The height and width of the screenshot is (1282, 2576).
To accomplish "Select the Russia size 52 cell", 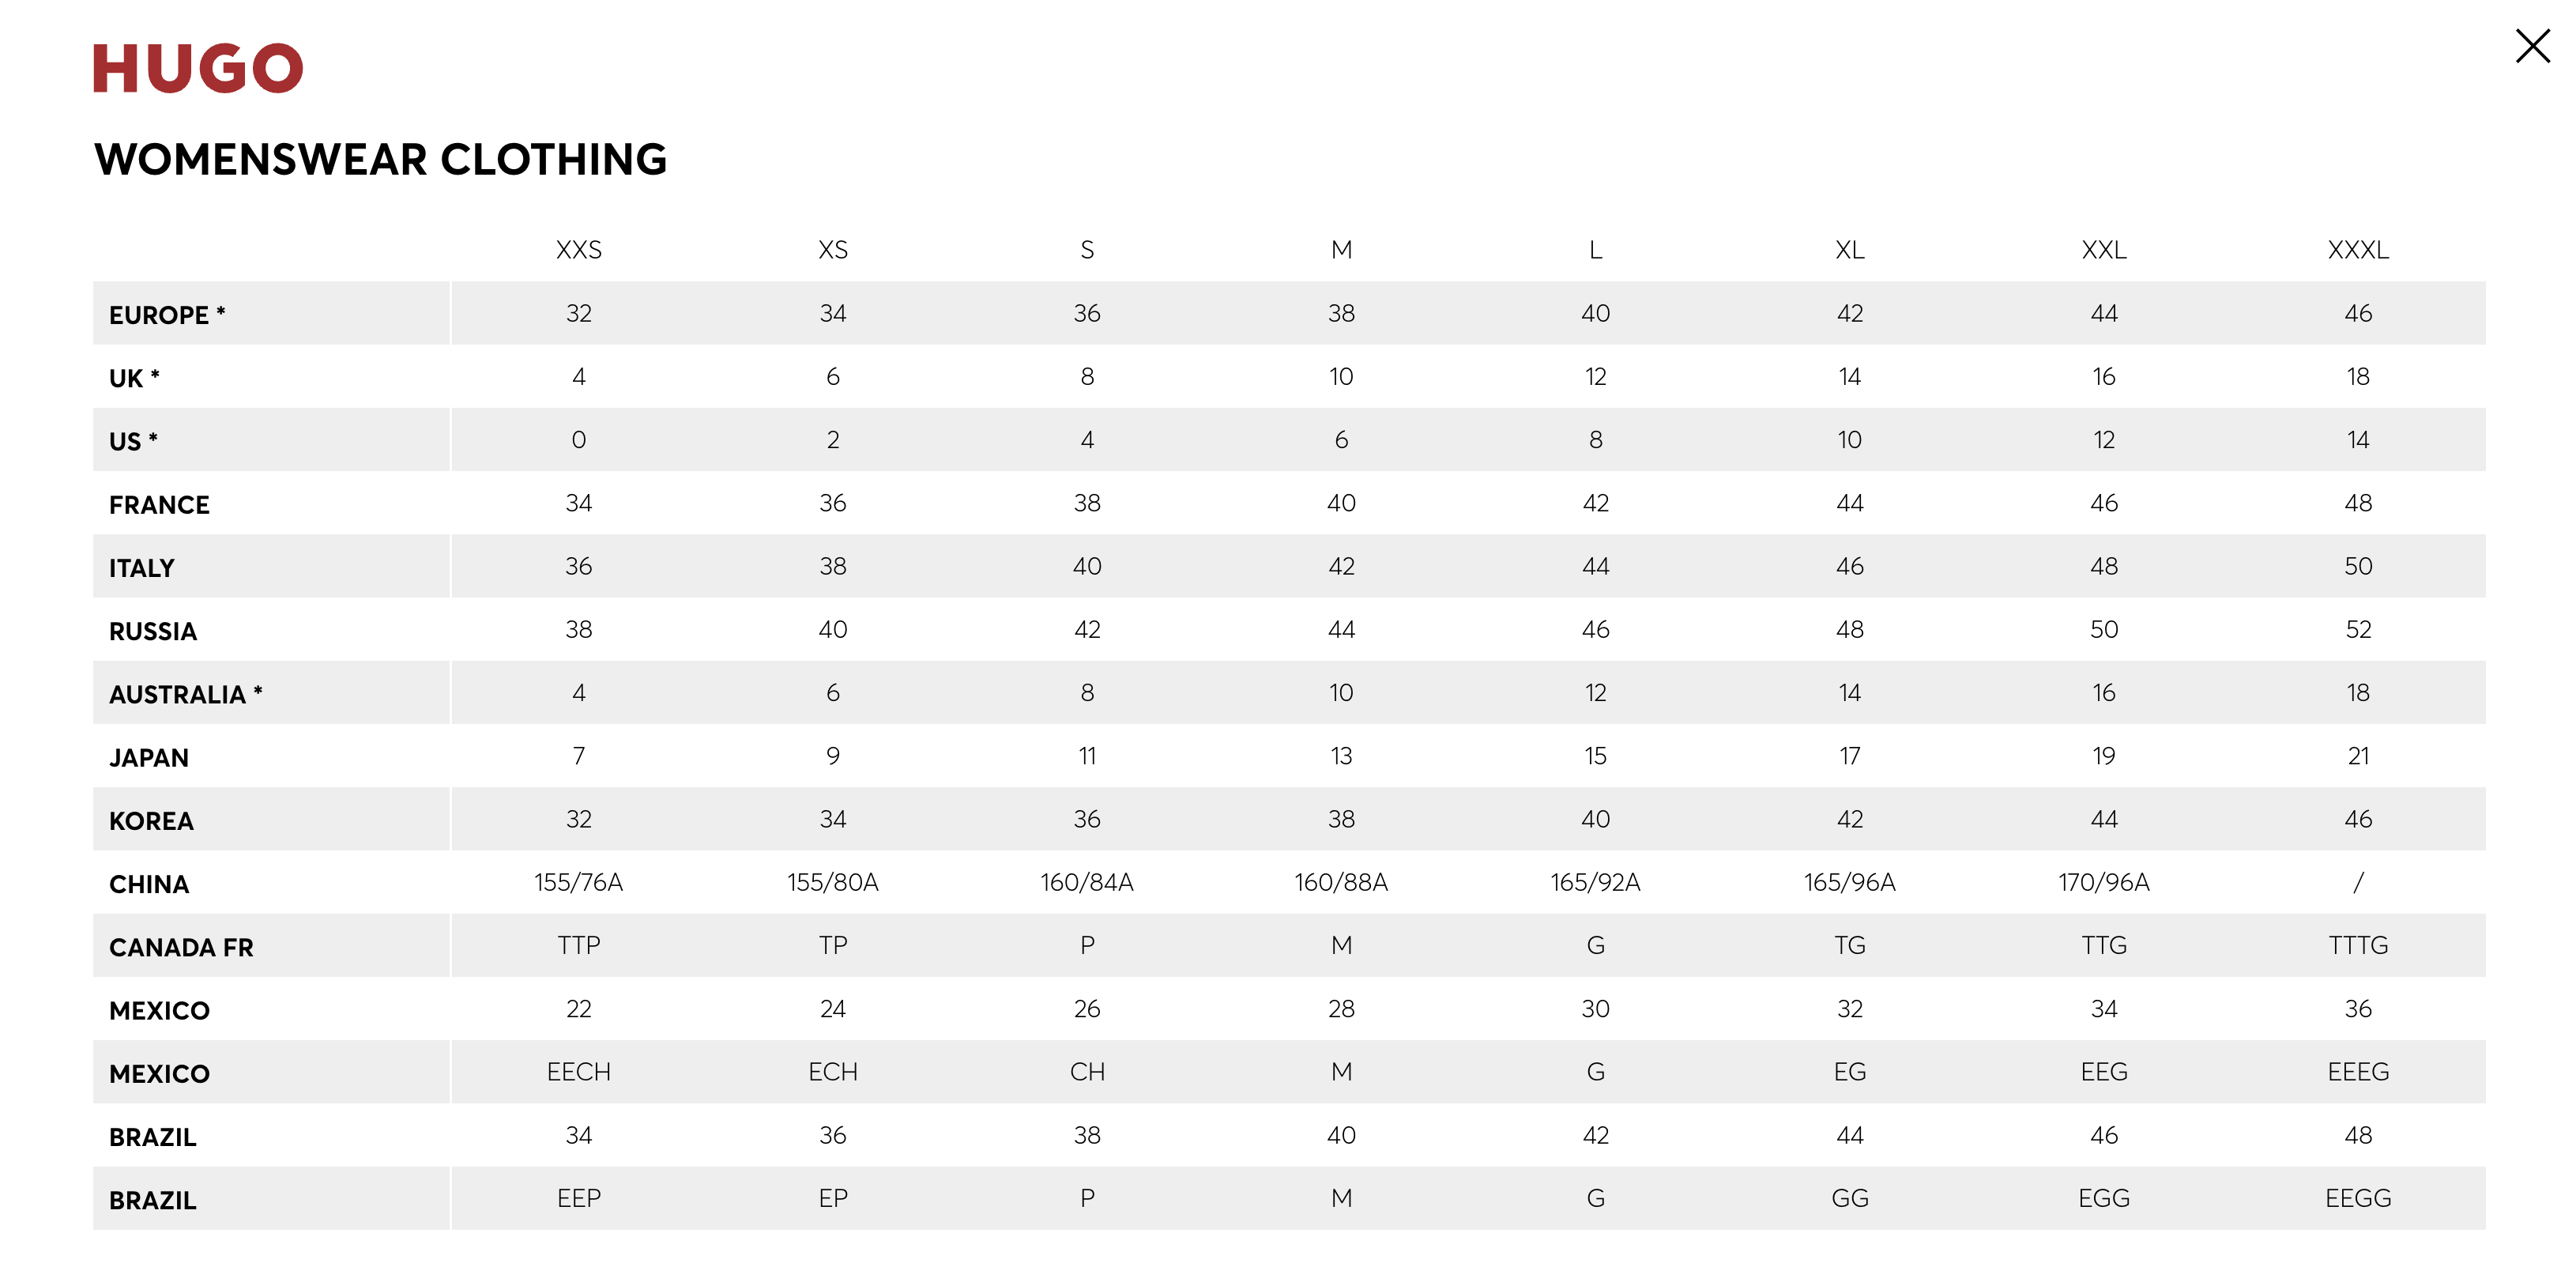I will coord(2357,629).
